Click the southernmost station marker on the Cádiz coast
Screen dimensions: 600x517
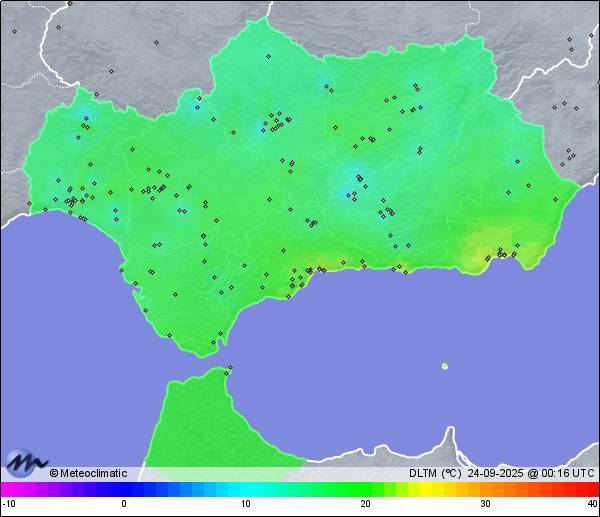tap(213, 343)
